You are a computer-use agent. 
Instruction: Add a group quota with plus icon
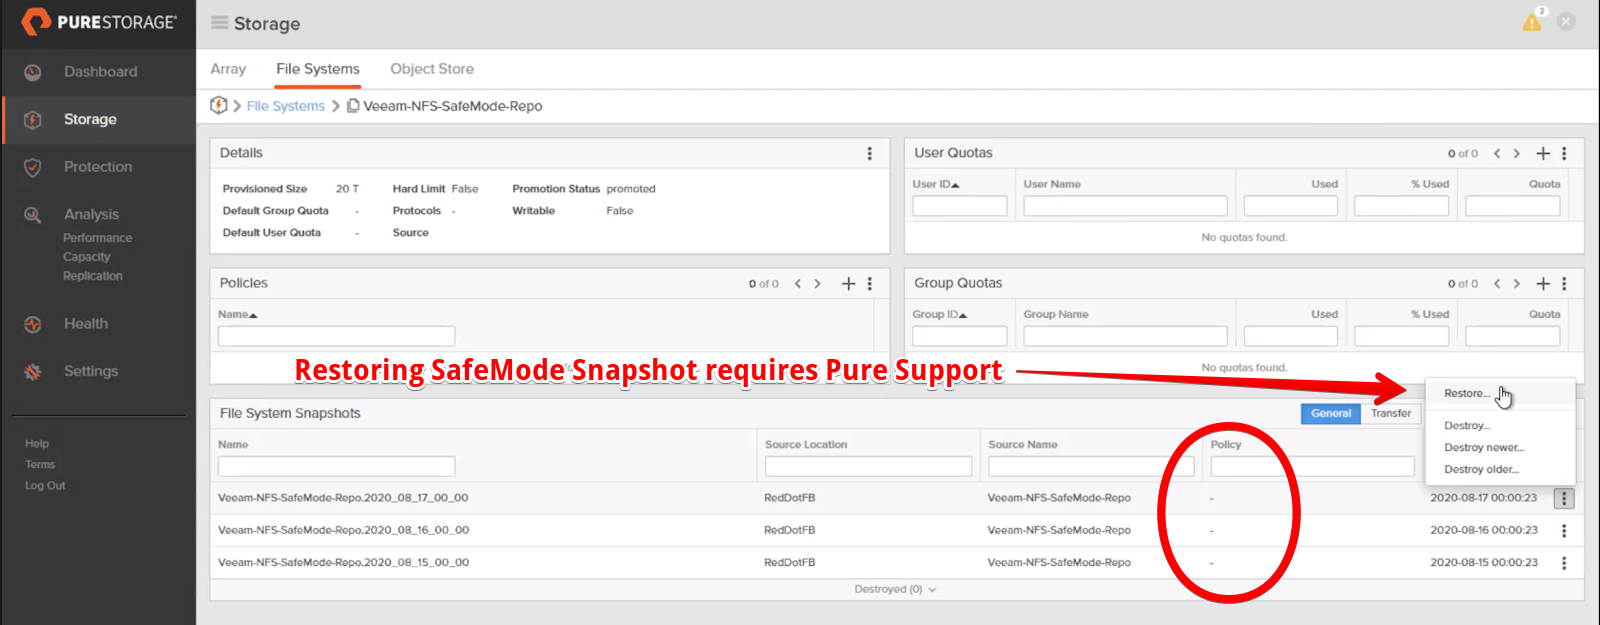tap(1543, 284)
